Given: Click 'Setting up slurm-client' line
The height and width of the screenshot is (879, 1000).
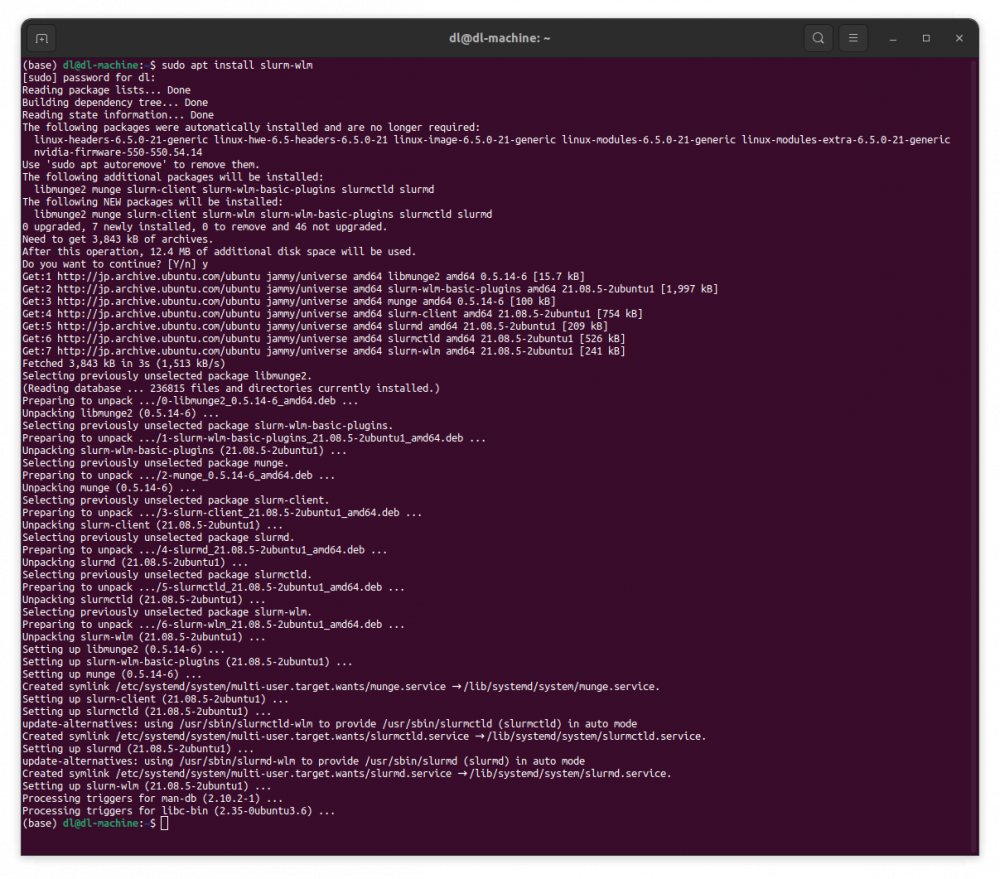Looking at the screenshot, I should point(156,699).
